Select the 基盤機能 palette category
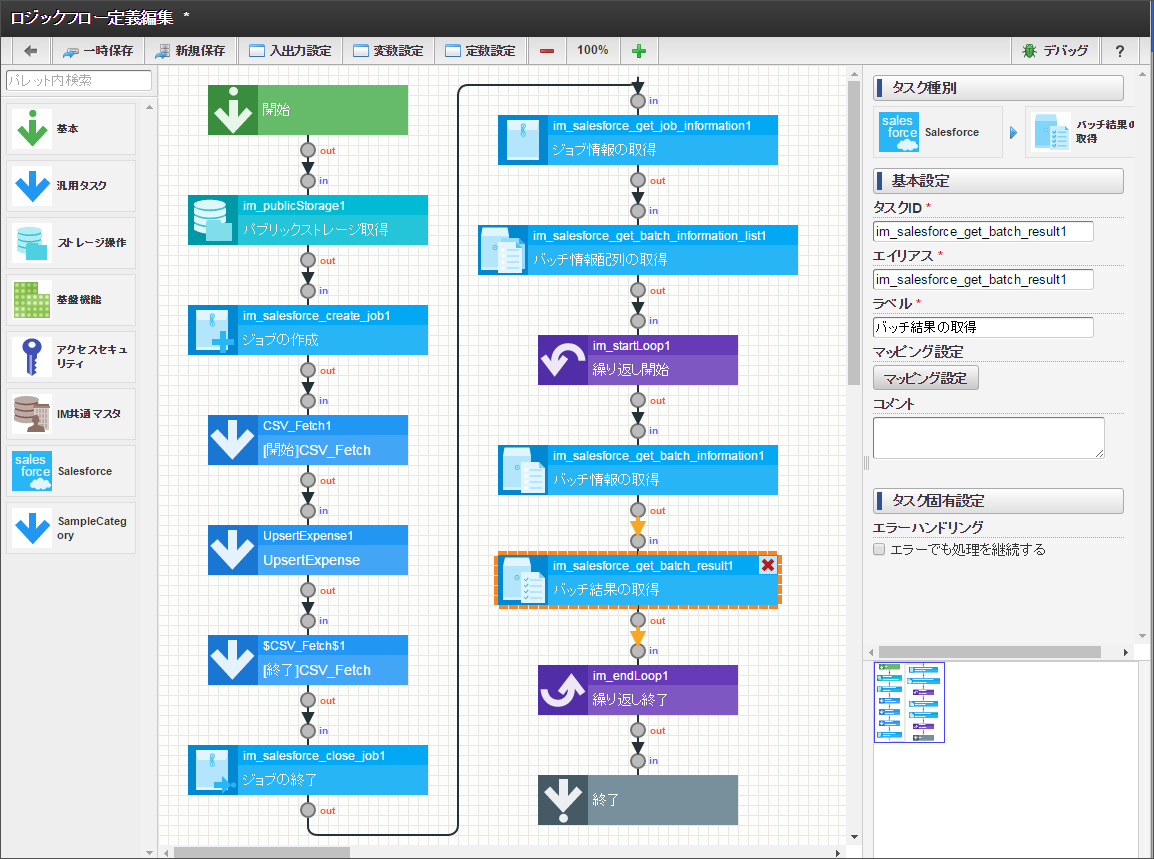This screenshot has height=859, width=1154. [71, 300]
